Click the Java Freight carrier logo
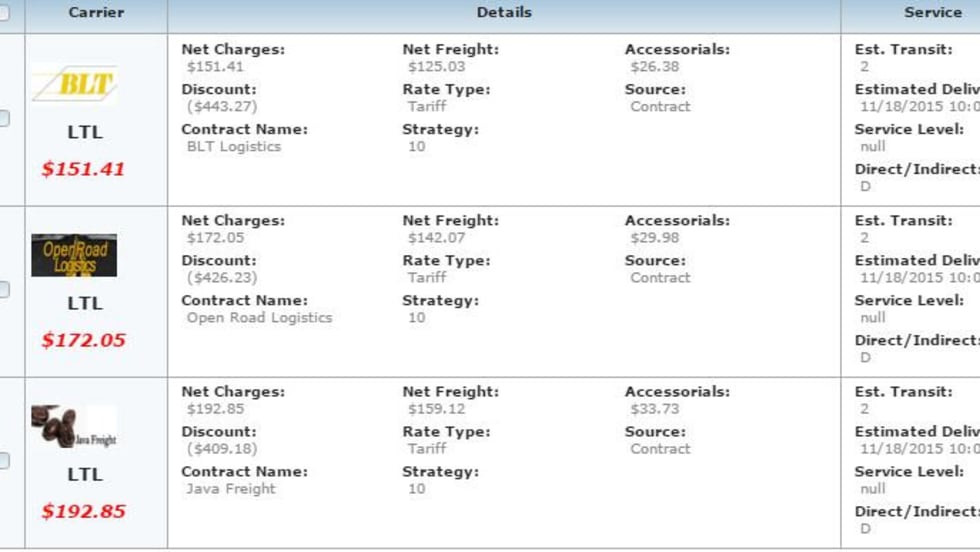Viewport: 980px width, 552px height. (x=74, y=427)
